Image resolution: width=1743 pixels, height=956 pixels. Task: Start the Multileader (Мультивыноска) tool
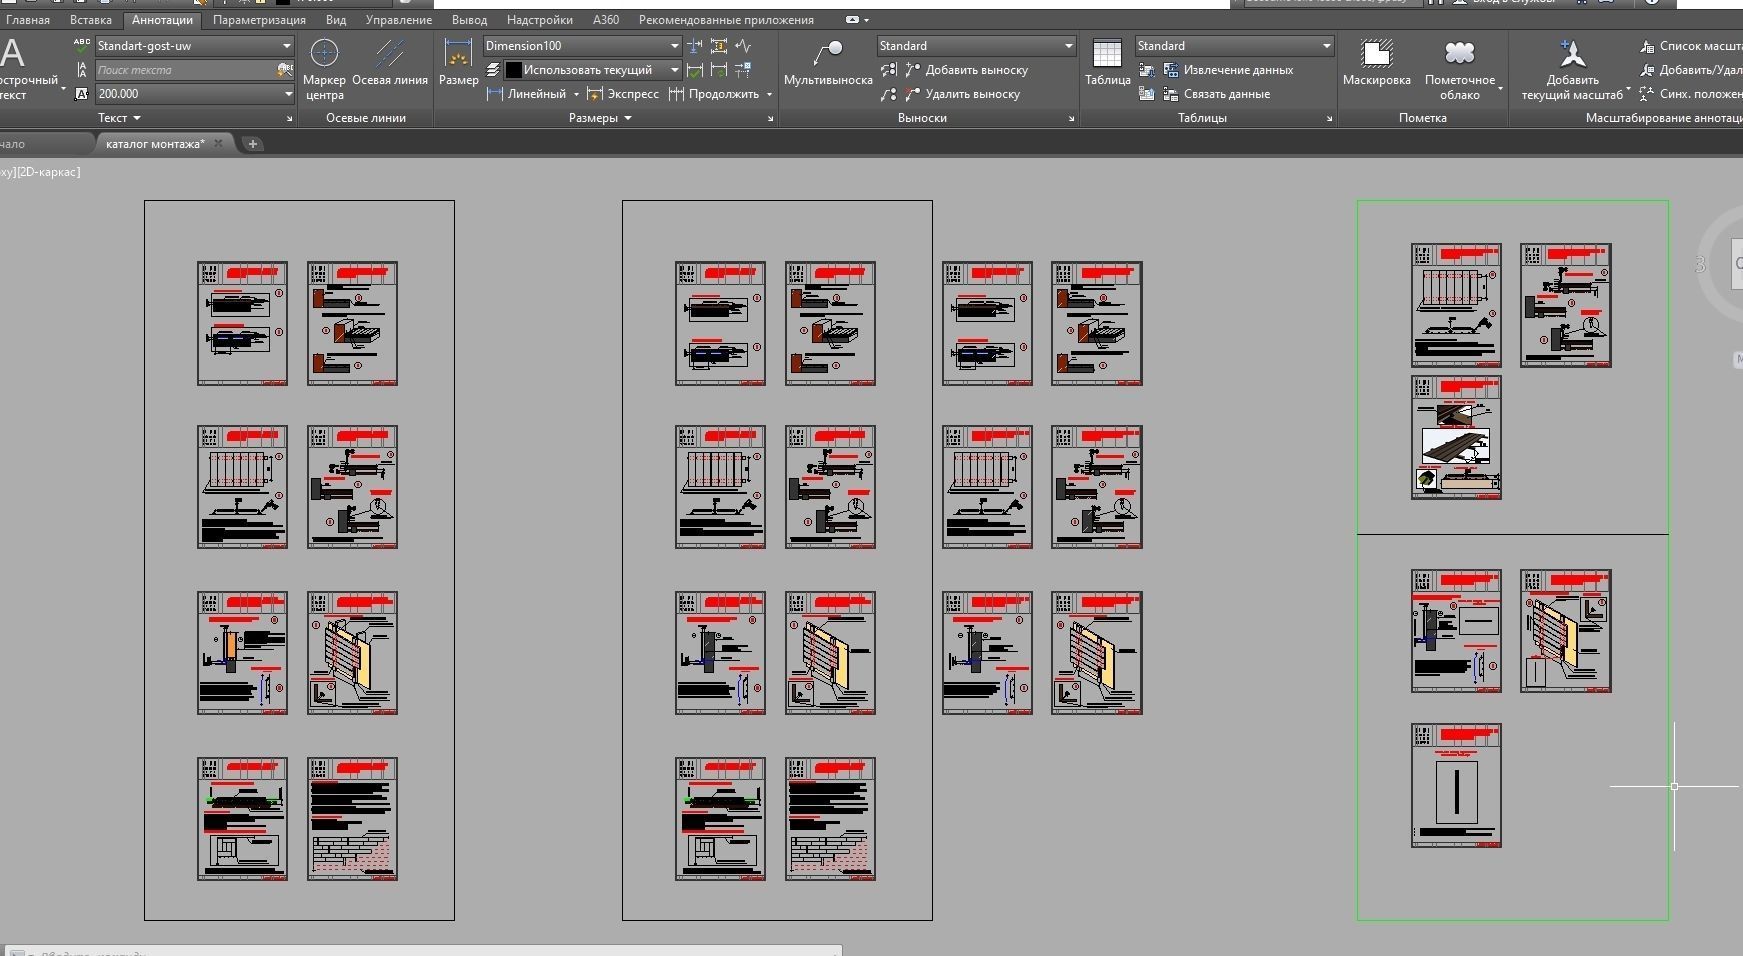[x=828, y=62]
